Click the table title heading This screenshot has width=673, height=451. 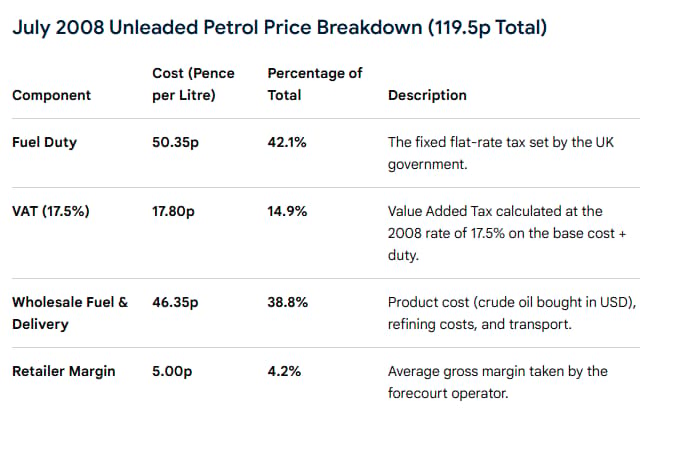[279, 28]
